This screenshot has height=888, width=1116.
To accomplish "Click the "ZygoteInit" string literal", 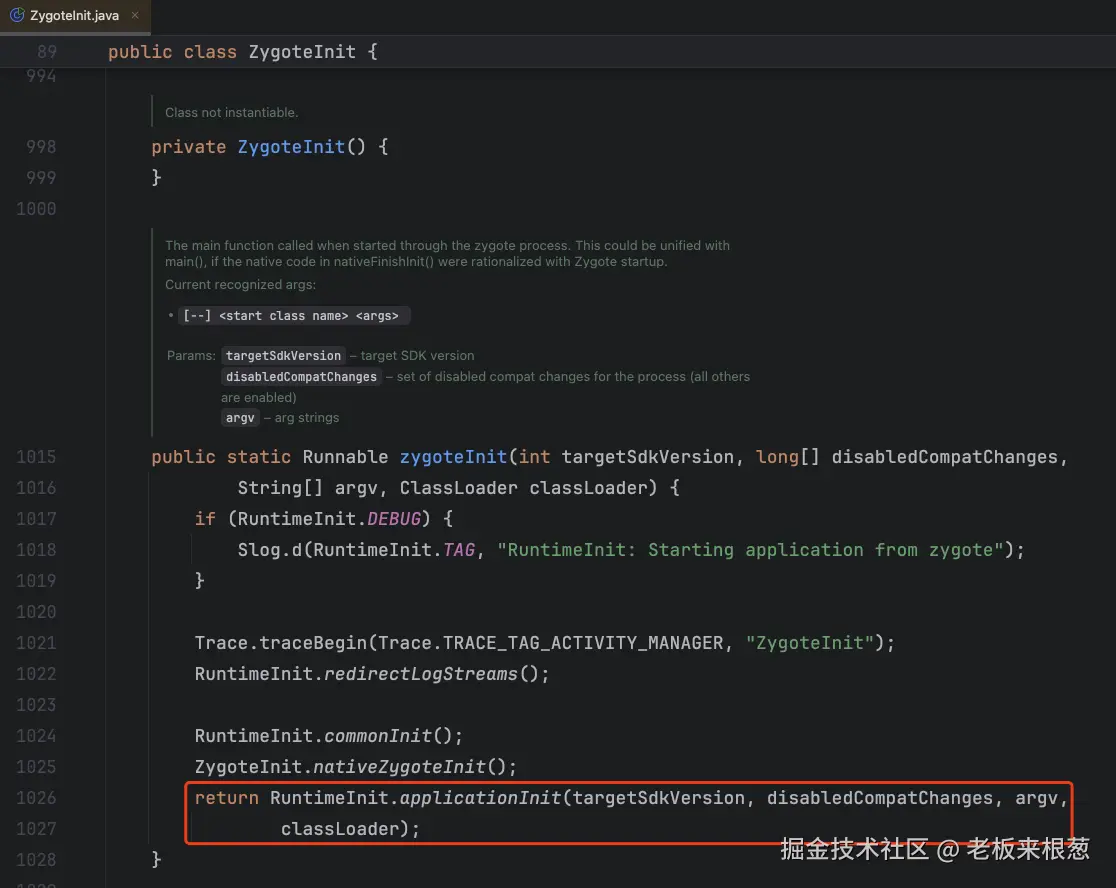I will coord(810,643).
